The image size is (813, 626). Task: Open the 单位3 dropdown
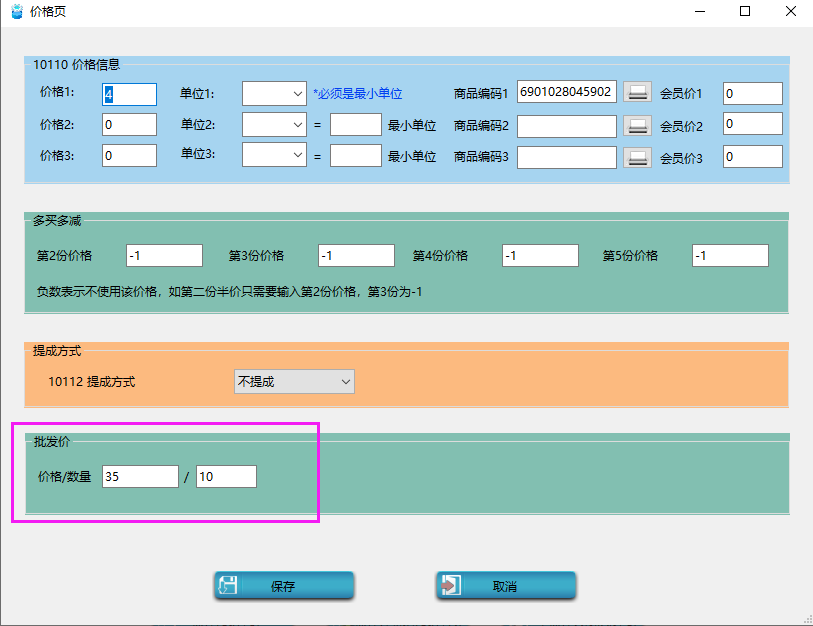274,155
